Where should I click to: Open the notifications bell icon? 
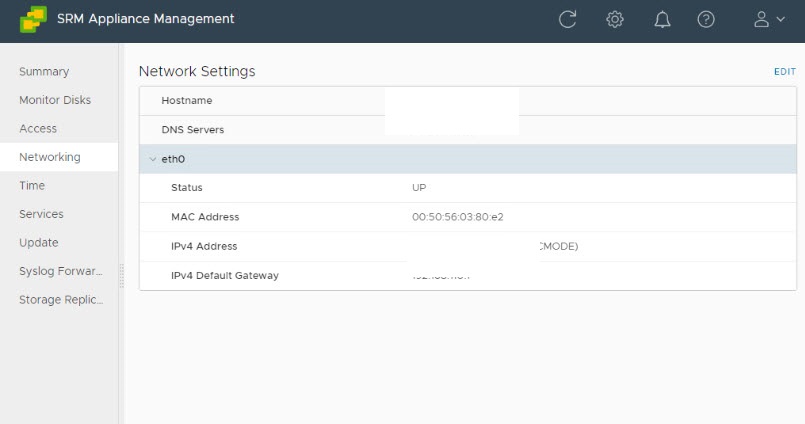click(662, 19)
